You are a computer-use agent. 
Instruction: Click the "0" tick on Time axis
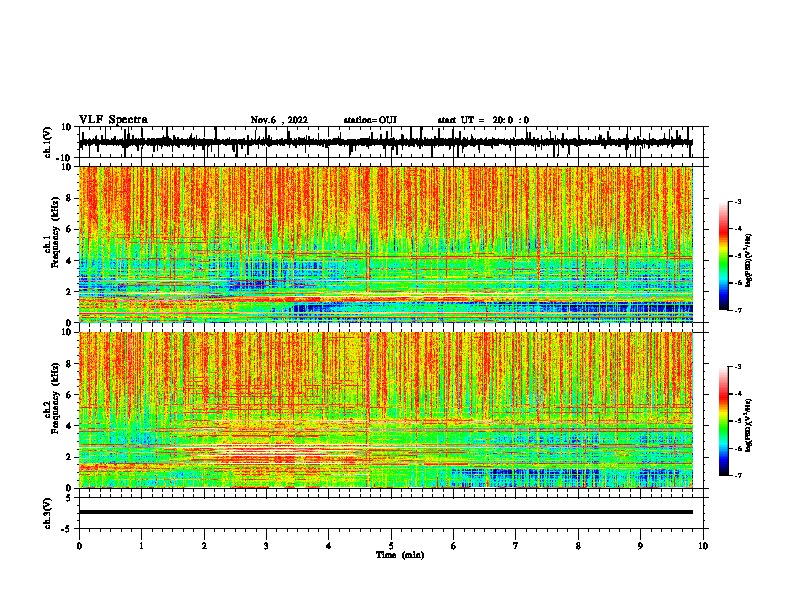[79, 546]
